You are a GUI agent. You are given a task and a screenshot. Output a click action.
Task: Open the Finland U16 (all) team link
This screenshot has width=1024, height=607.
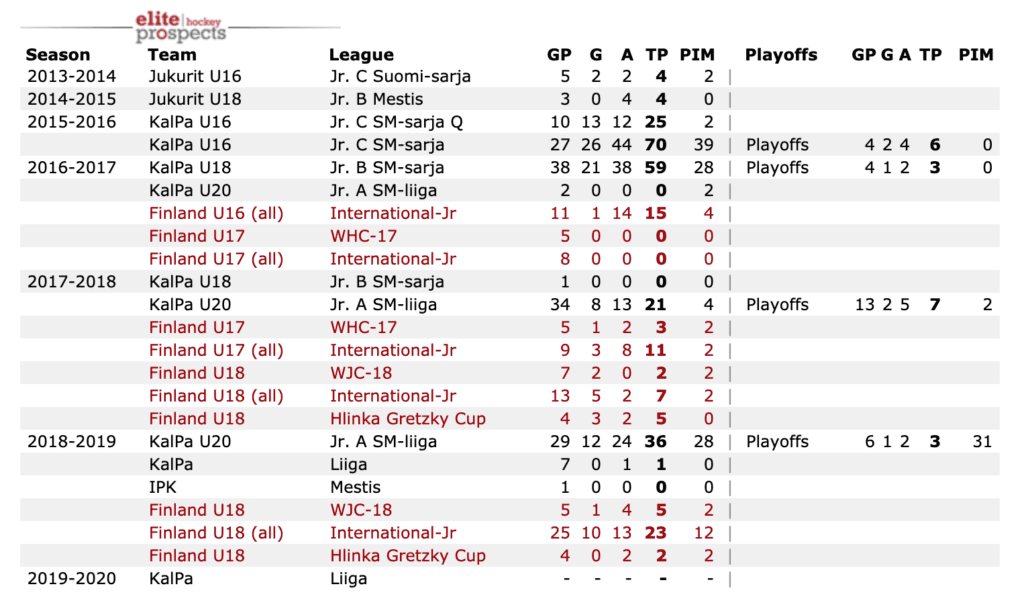point(215,213)
